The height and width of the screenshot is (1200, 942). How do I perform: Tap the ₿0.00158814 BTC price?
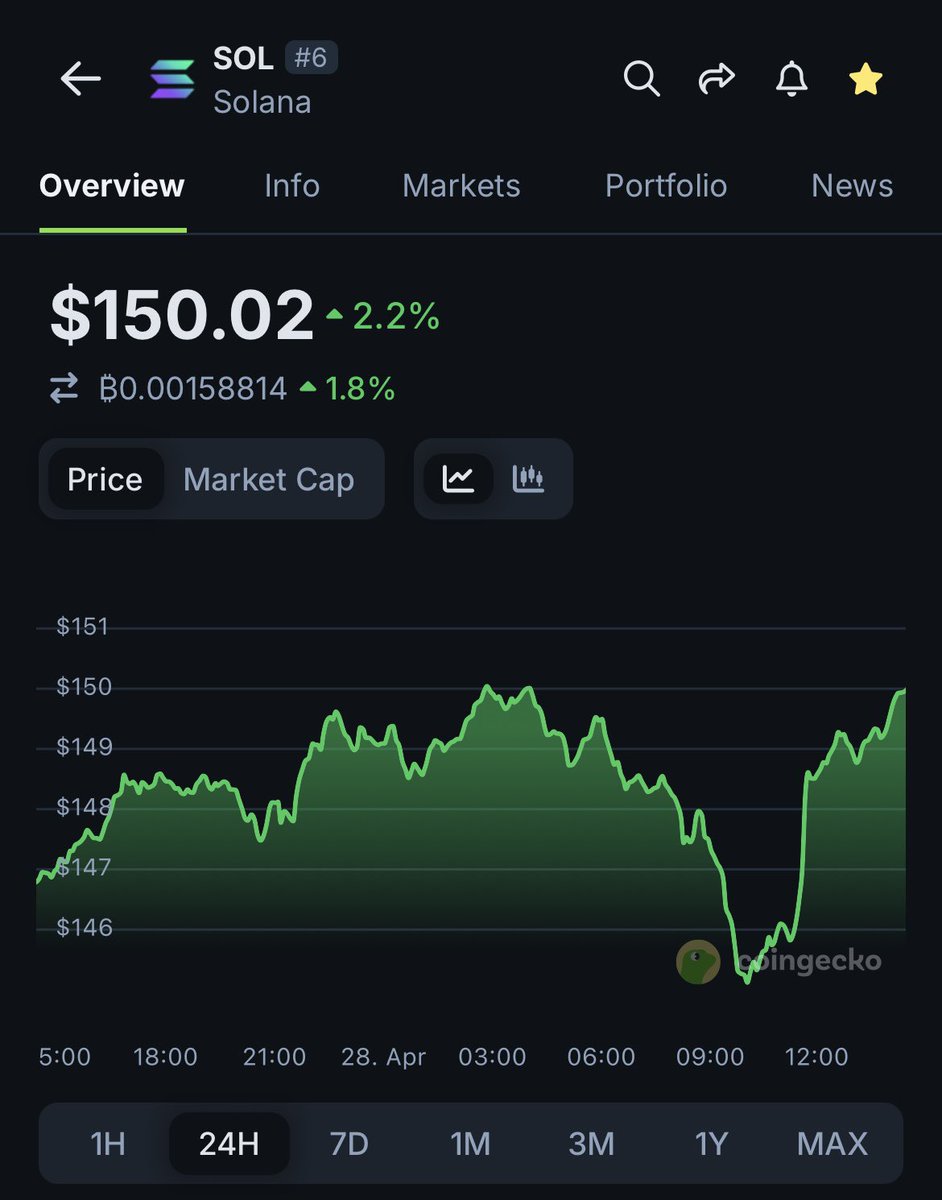(193, 389)
